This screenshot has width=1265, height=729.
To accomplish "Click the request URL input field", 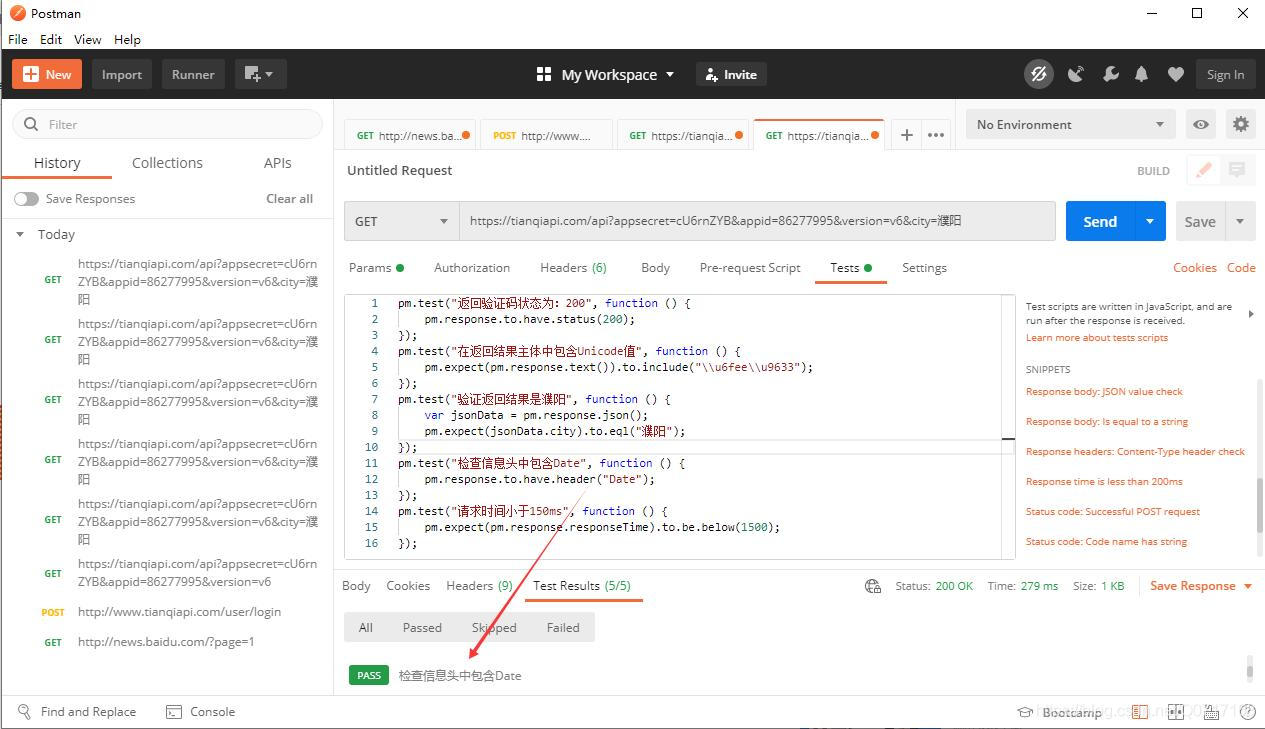I will tap(757, 221).
